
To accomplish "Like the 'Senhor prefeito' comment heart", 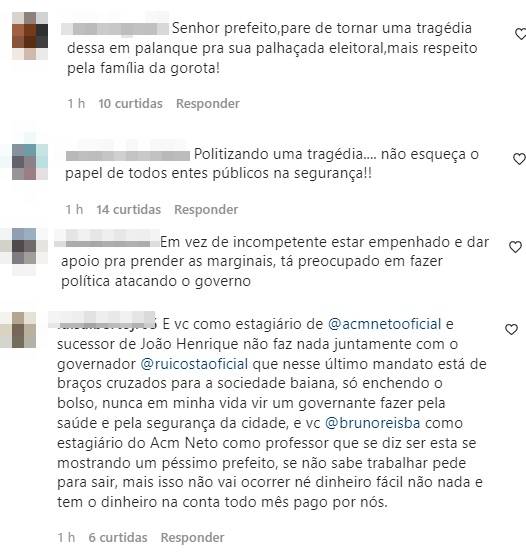I will pyautogui.click(x=521, y=34).
